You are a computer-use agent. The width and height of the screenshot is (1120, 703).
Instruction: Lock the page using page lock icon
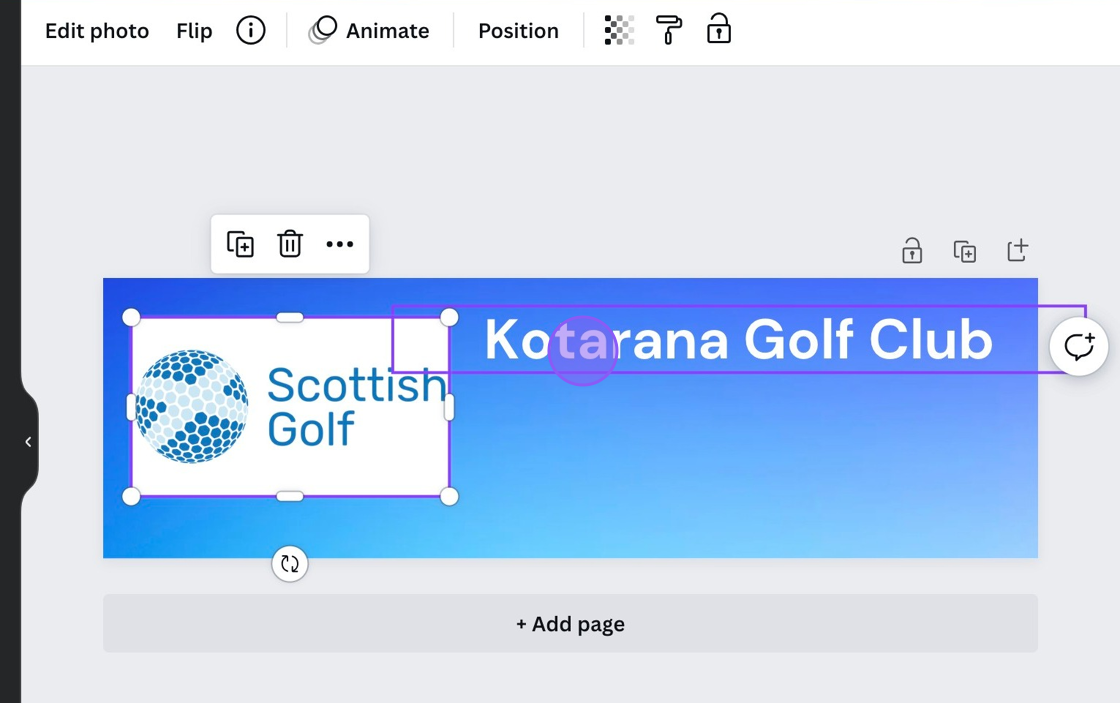coord(912,251)
